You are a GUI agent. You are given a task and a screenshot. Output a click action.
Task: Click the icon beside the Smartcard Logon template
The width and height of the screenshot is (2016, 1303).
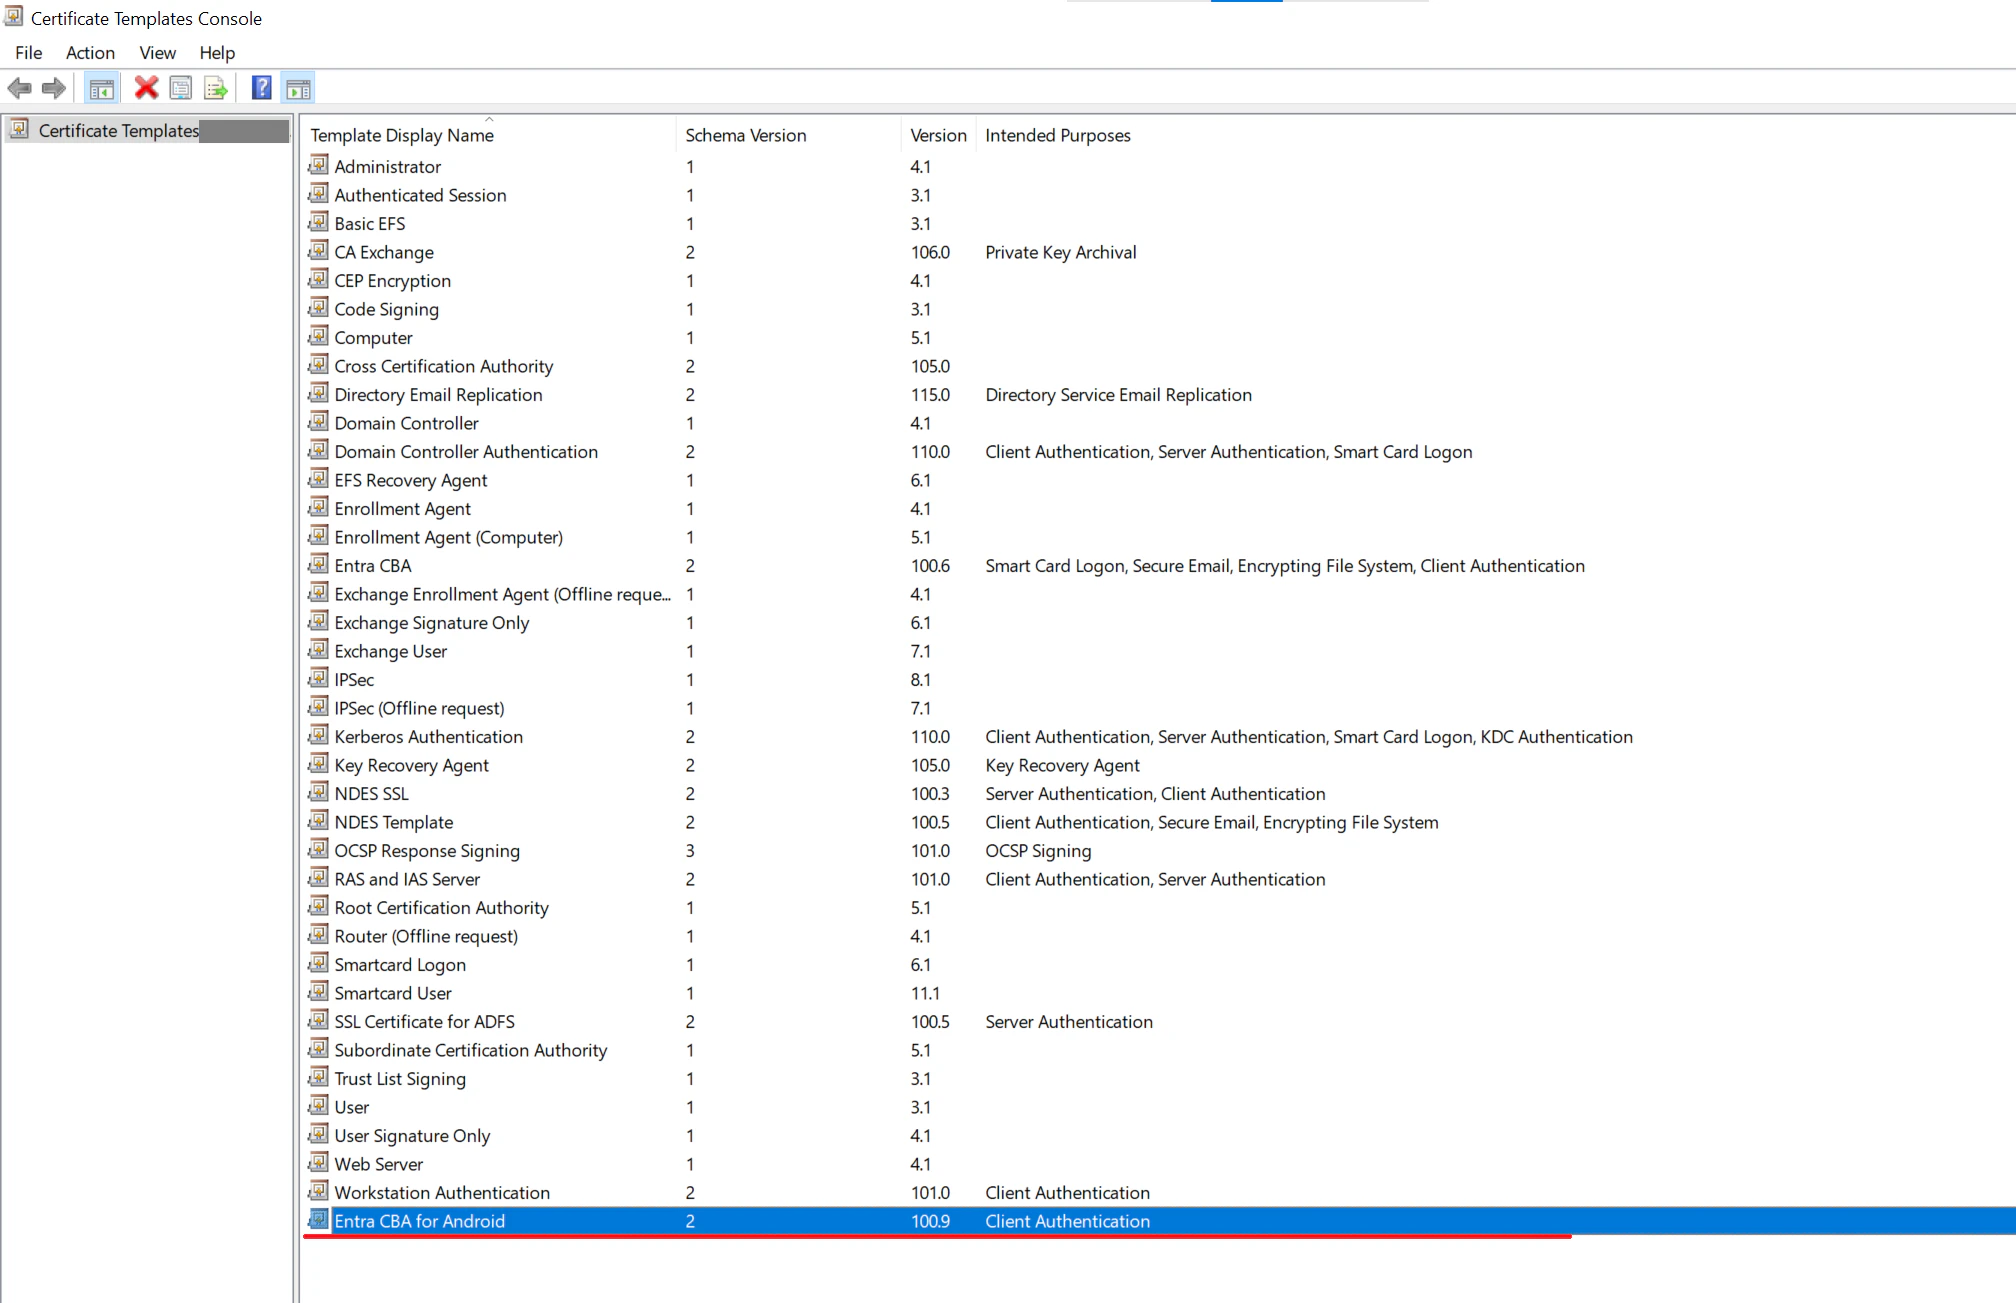319,963
